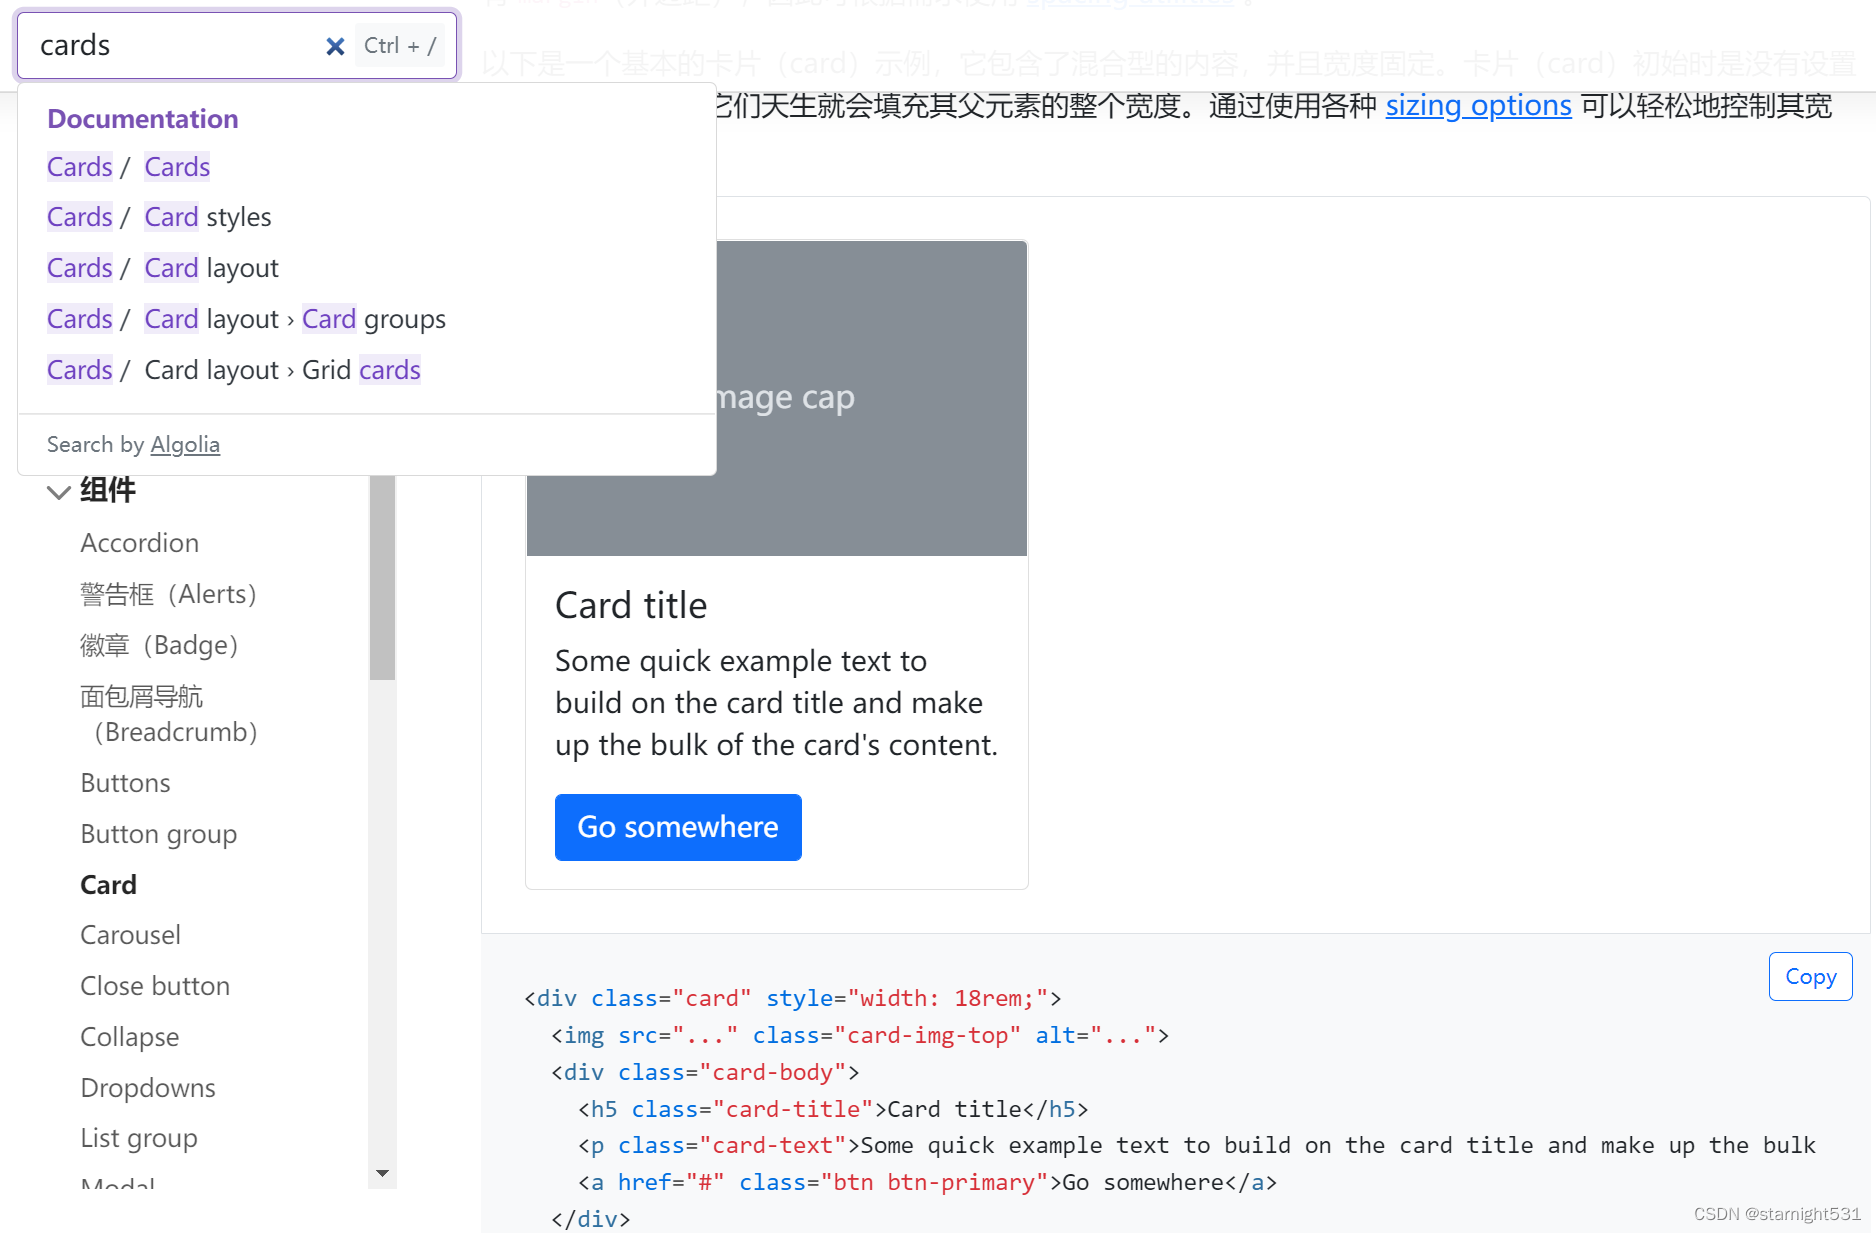The image size is (1876, 1233).
Task: Open the 'Card layout › Grid cards' result
Action: 234,370
